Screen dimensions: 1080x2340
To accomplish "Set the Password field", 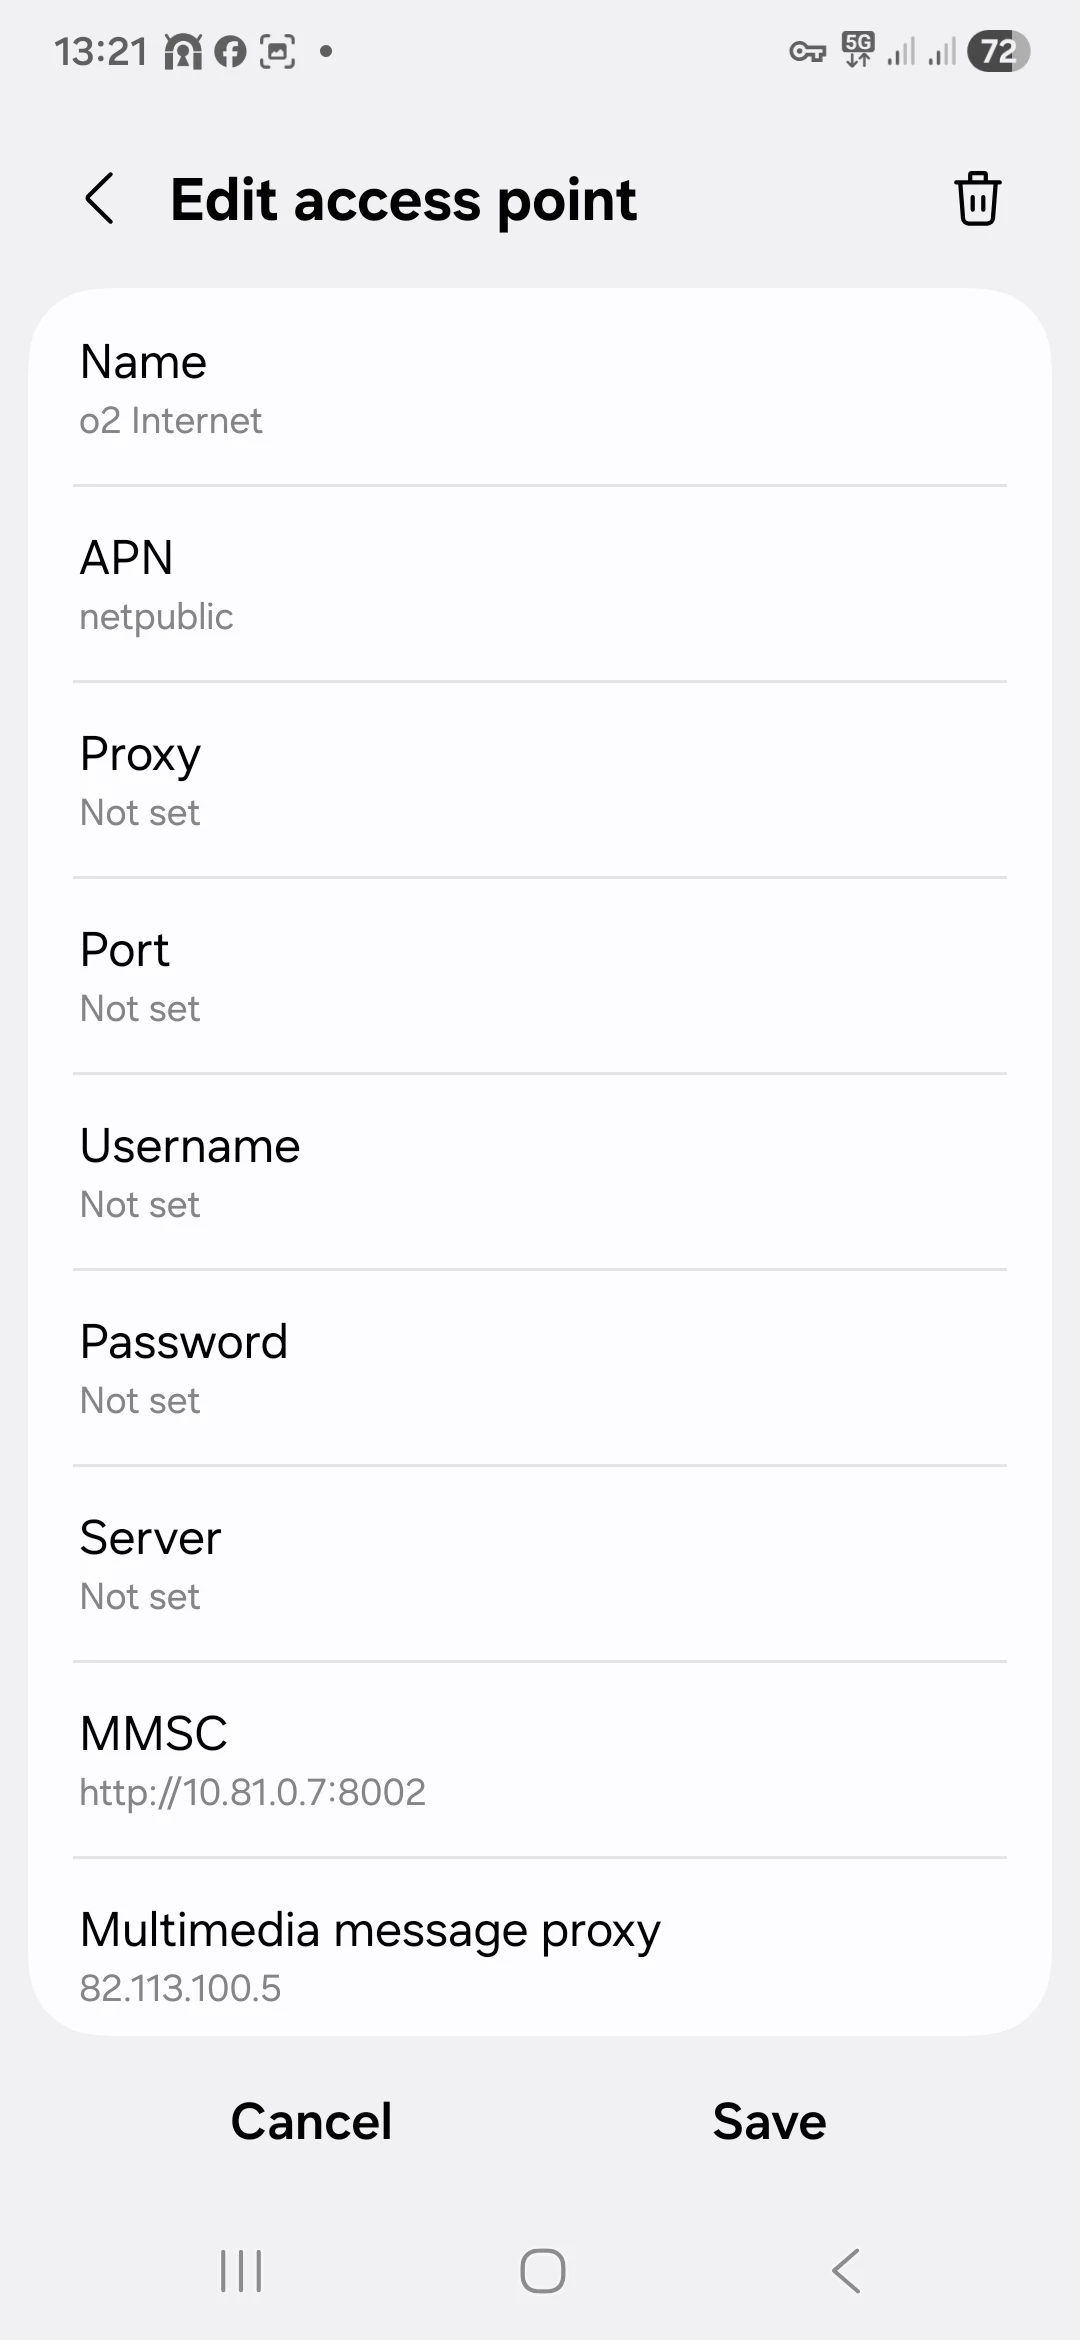I will pyautogui.click(x=540, y=1369).
